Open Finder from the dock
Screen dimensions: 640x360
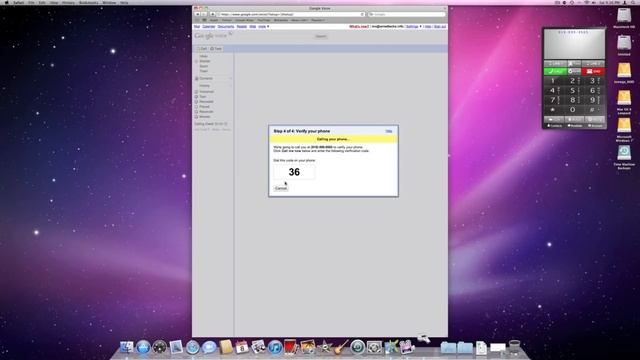point(127,347)
